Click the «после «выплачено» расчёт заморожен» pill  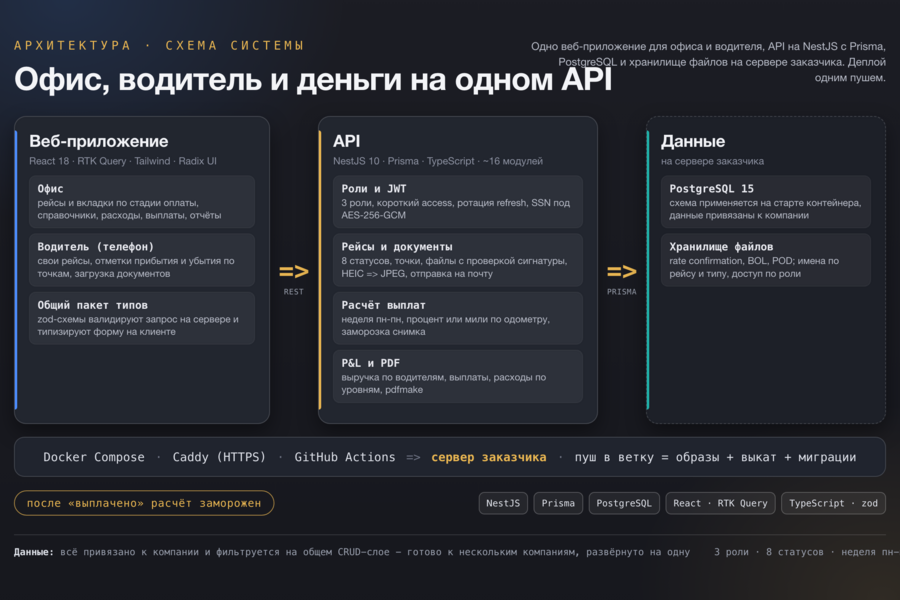pos(144,503)
